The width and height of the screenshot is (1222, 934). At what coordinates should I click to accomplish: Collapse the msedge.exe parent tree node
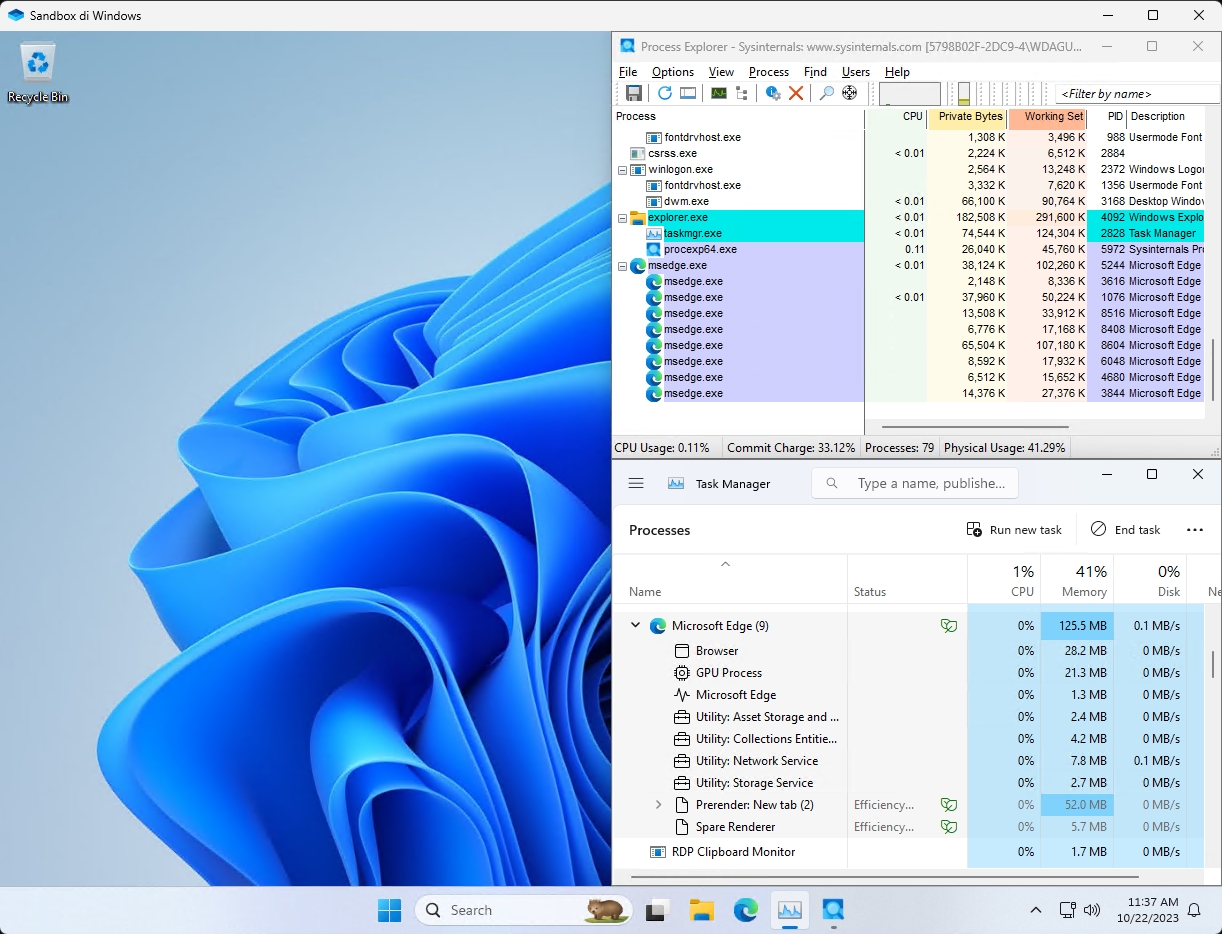click(x=622, y=266)
